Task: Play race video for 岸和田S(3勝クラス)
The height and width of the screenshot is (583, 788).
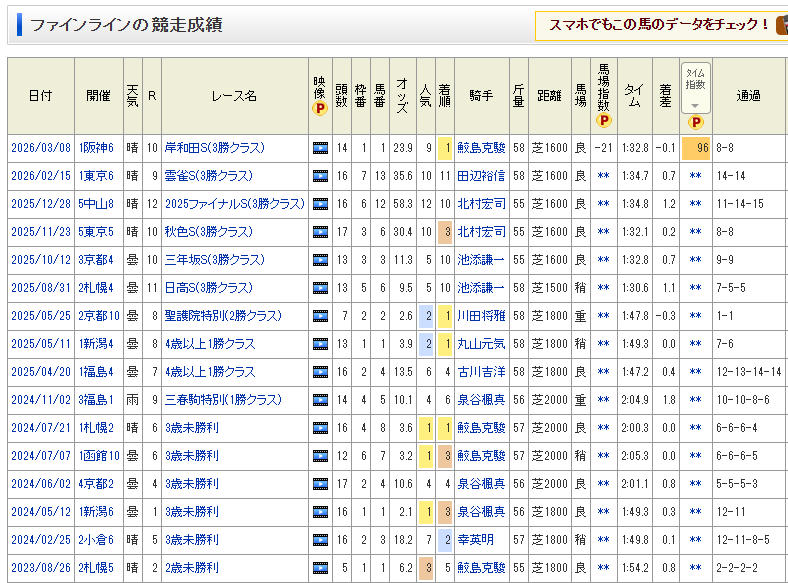Action: coord(320,148)
